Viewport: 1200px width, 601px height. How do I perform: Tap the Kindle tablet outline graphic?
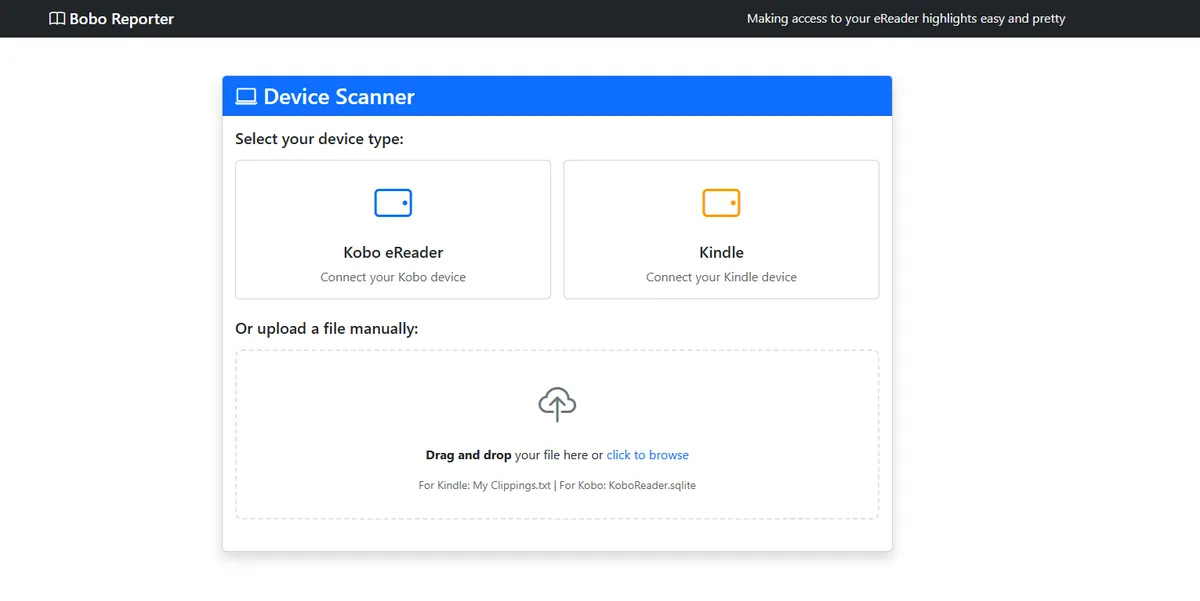pyautogui.click(x=721, y=202)
